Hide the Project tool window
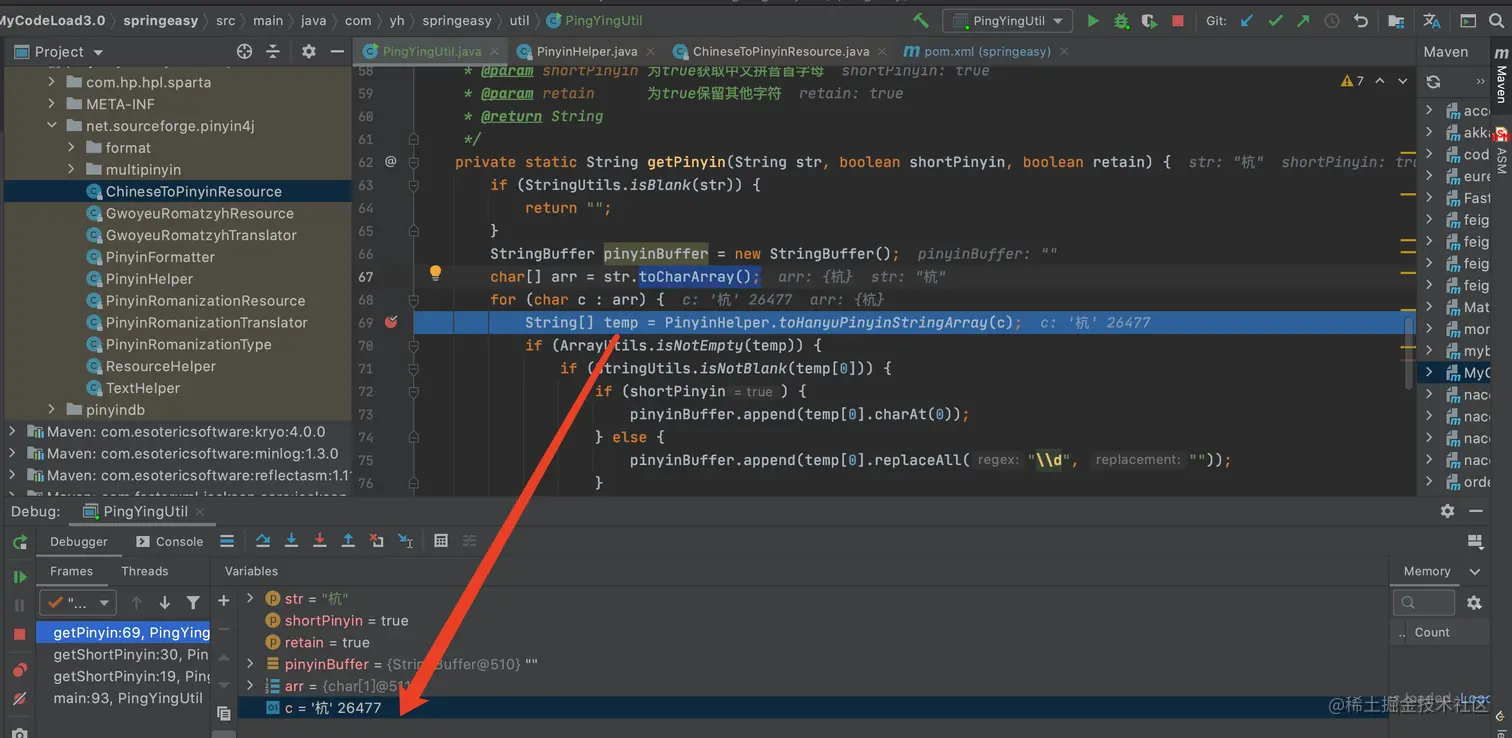This screenshot has width=1512, height=738. 338,51
